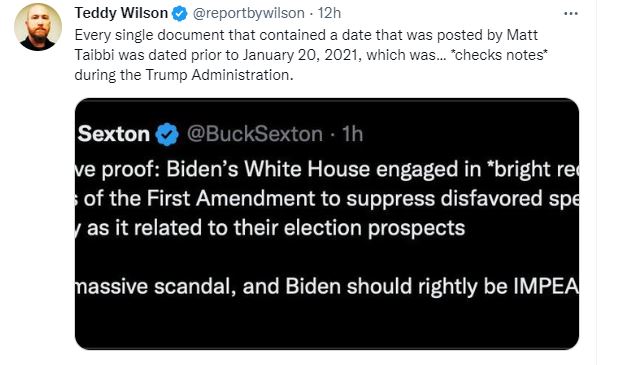Open the tweet's 12h timestamp
Image resolution: width=627 pixels, height=365 pixels.
329,13
